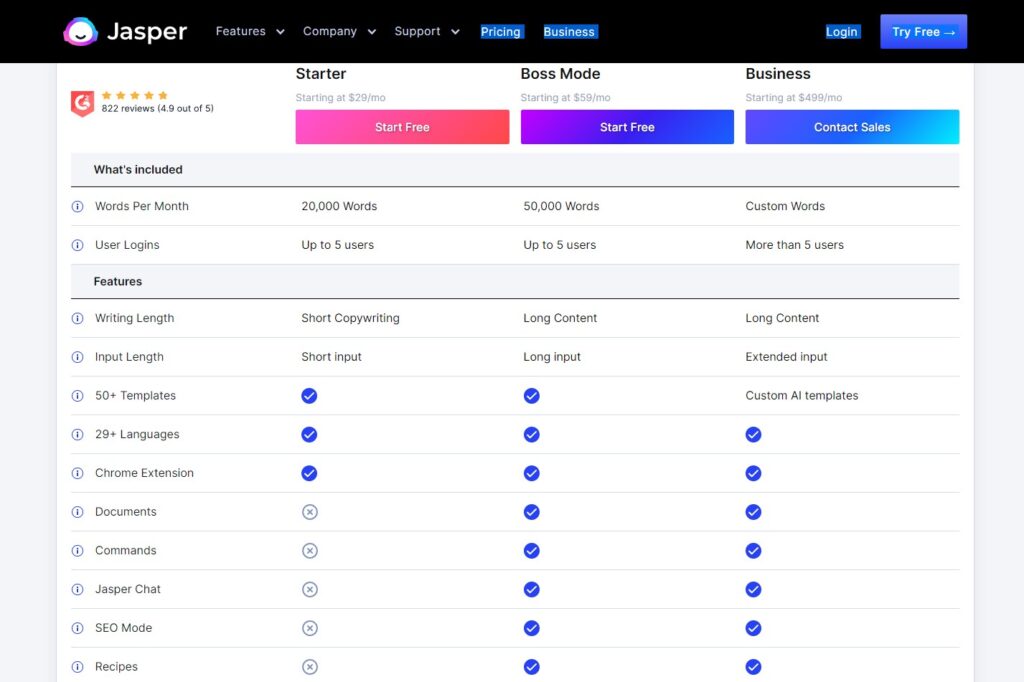Click the info icon beside SEO Mode

click(x=78, y=628)
